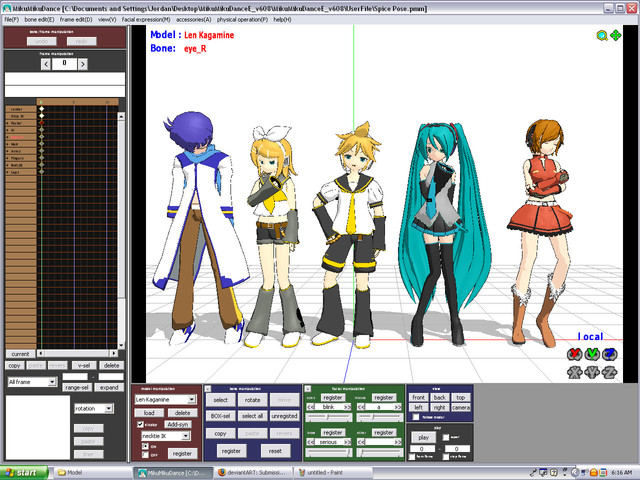Toggle the model display checkbox

140,424
